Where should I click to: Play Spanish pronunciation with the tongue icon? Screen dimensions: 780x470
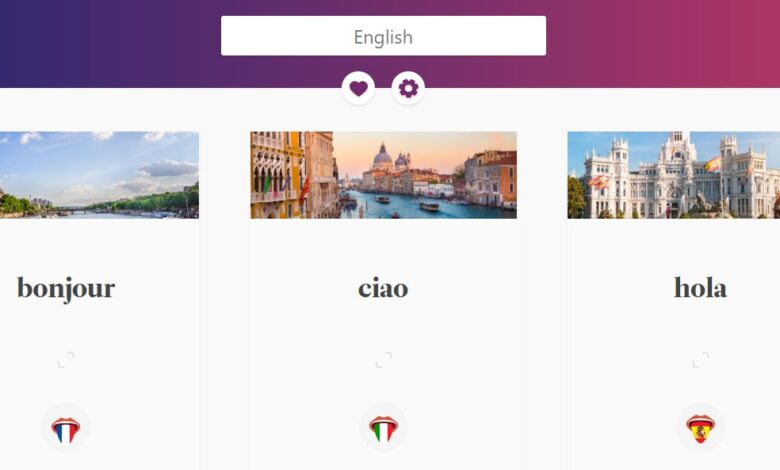700,428
